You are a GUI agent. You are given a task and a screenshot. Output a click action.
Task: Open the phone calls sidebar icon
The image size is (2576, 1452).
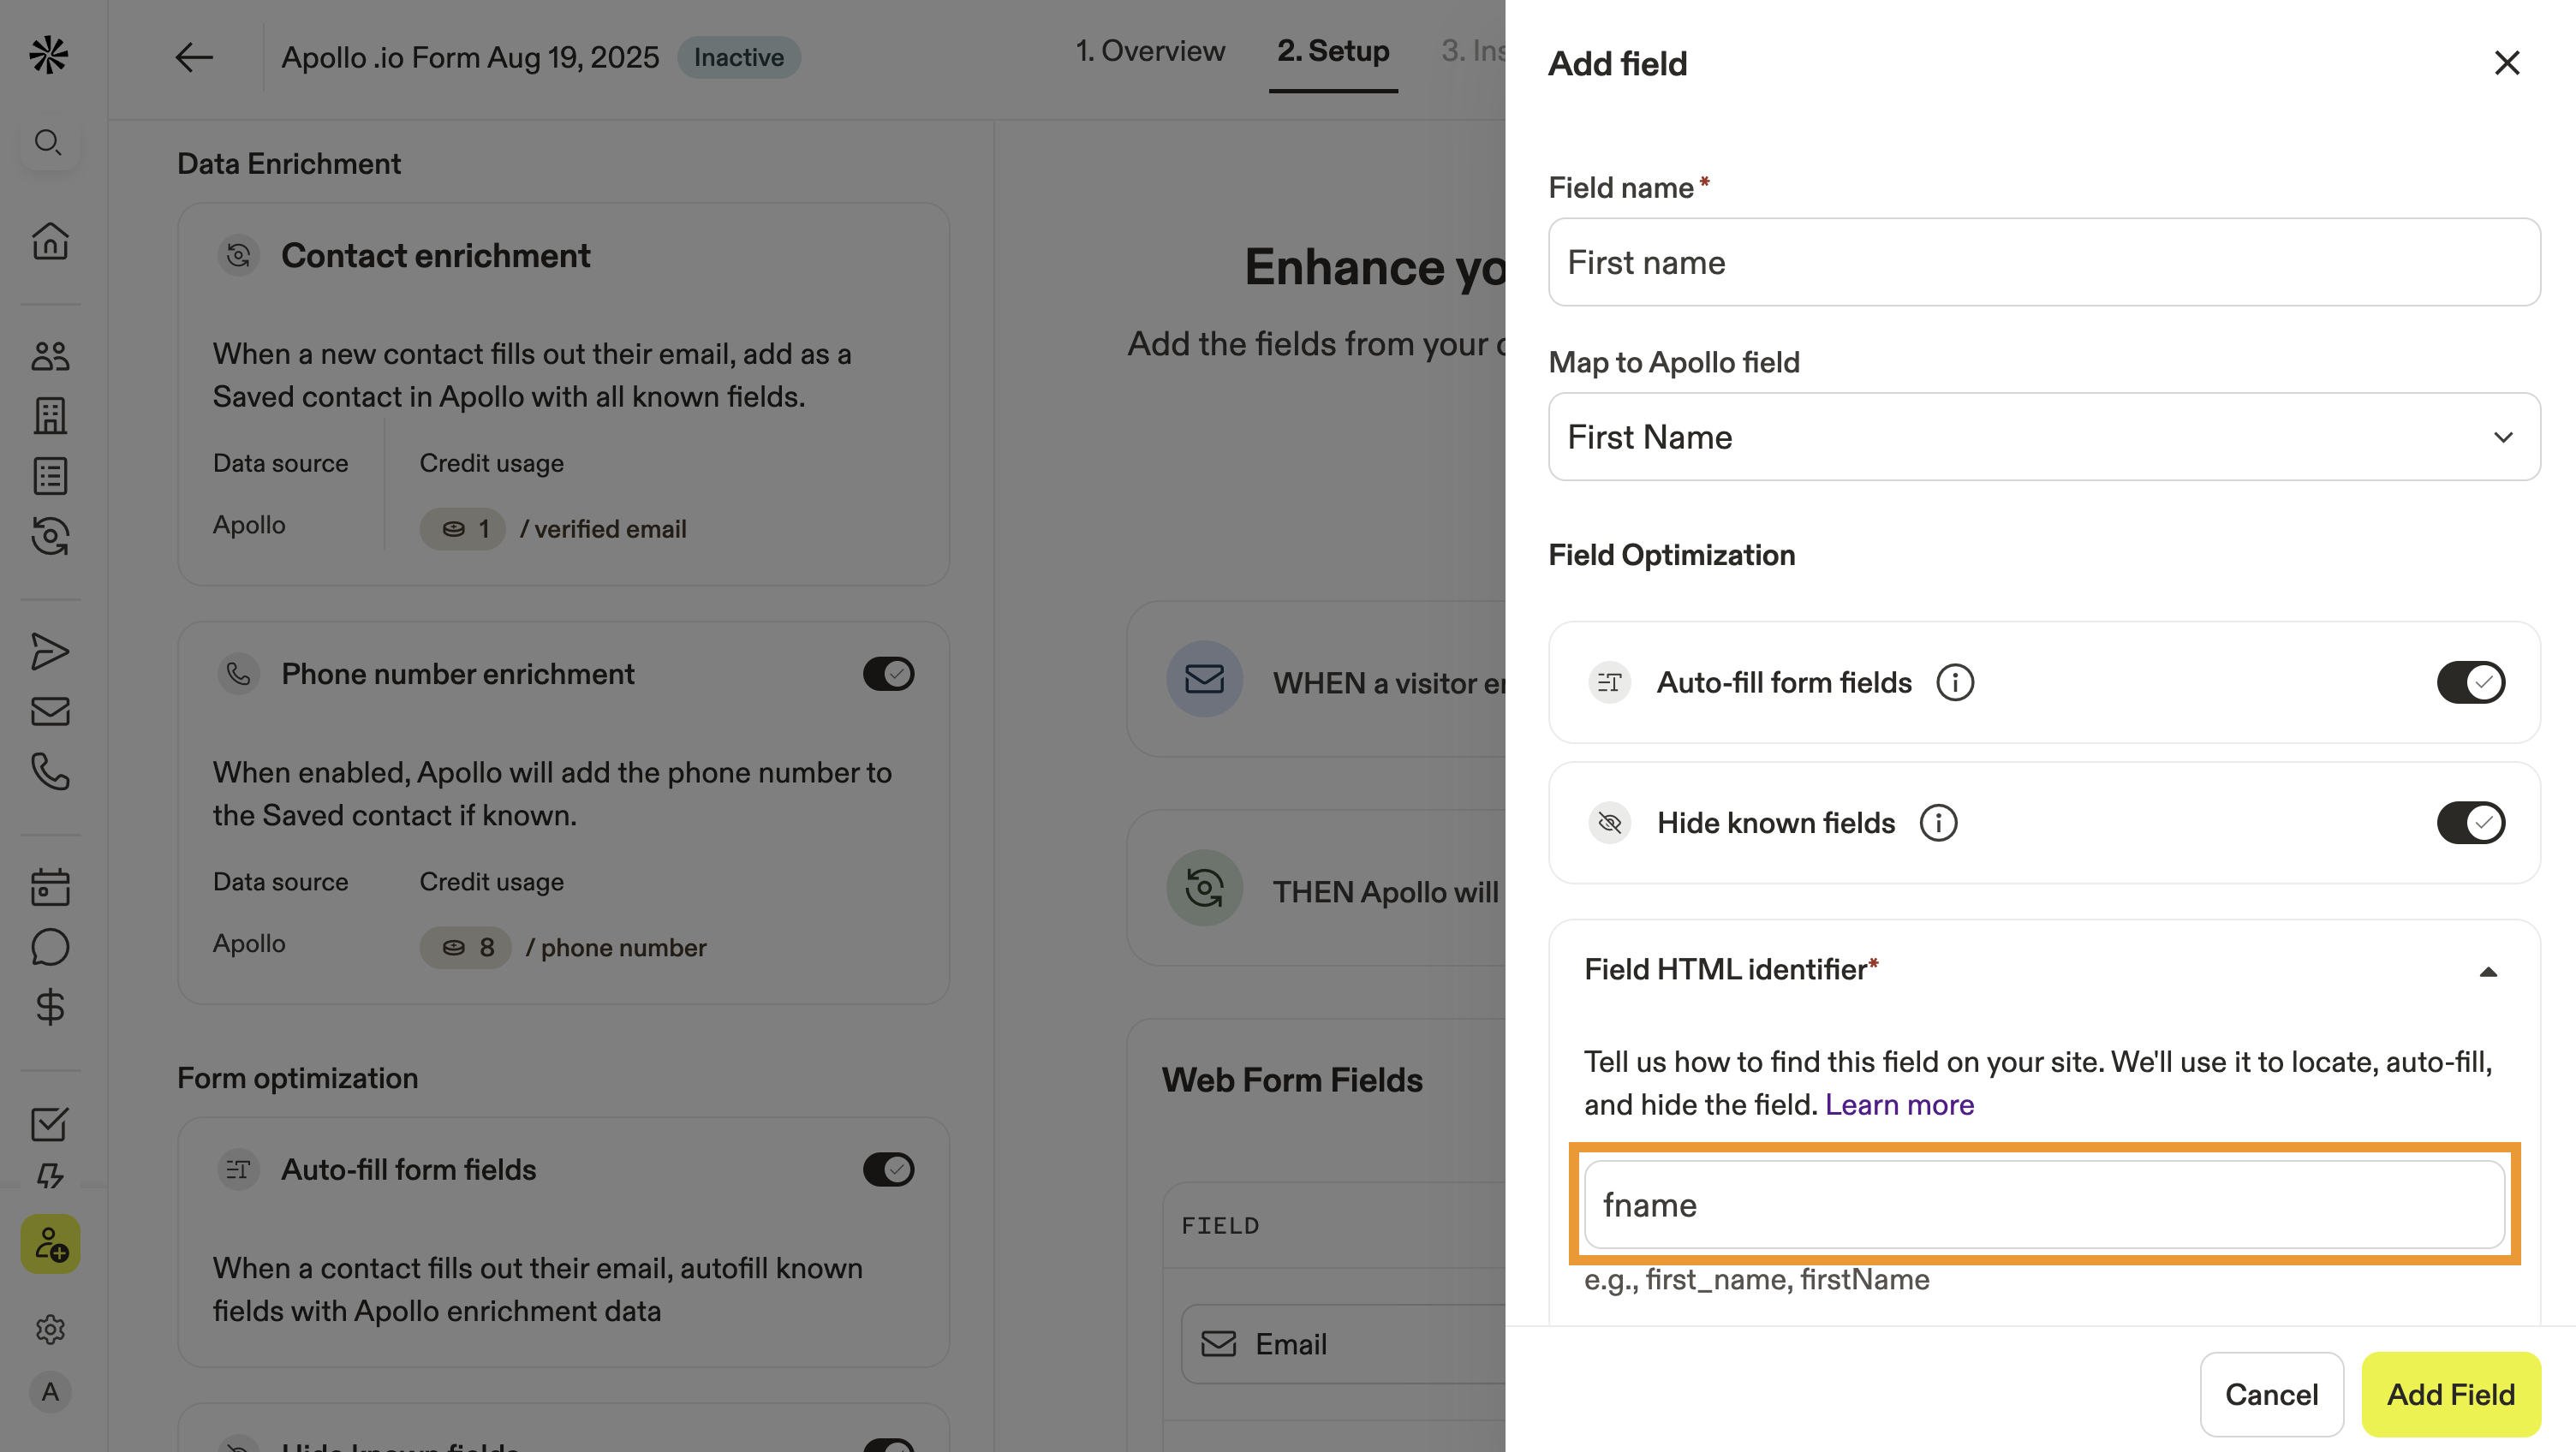coord(49,771)
